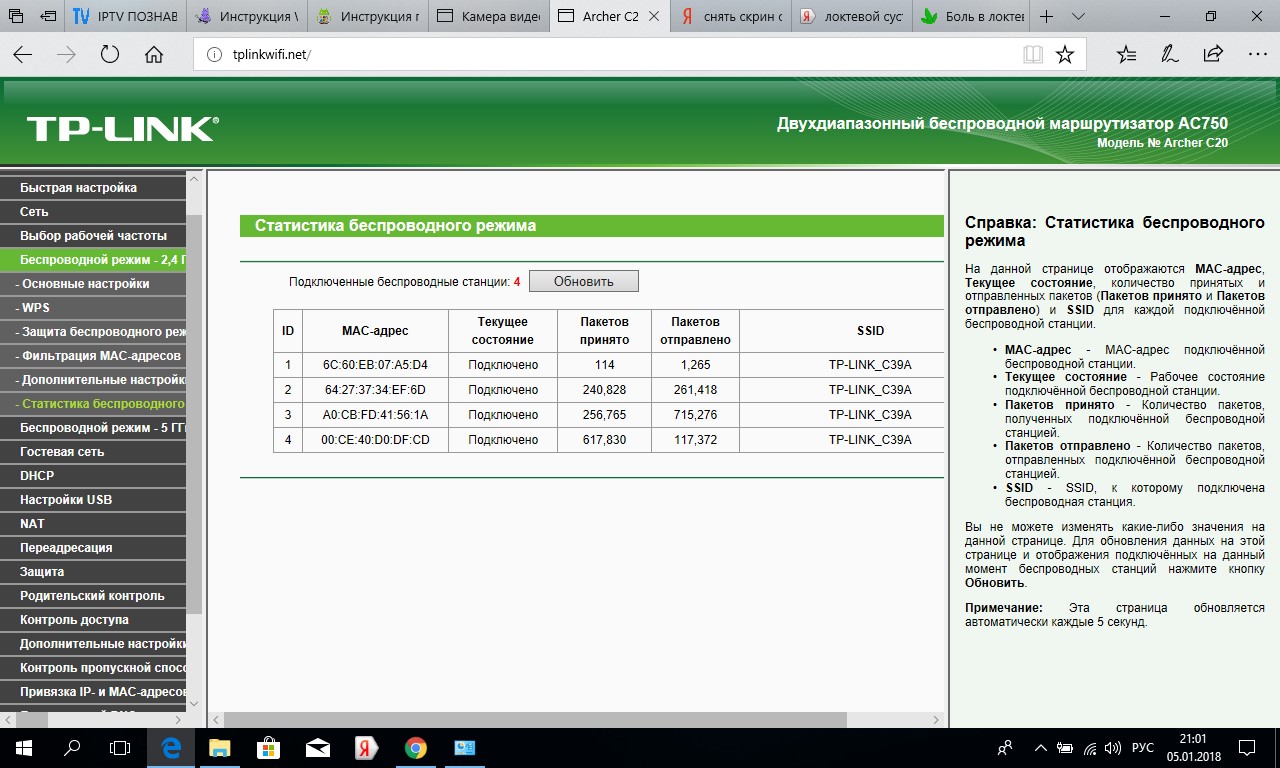1280x768 pixels.
Task: Open a new browser tab with plus
Action: pos(1046,17)
